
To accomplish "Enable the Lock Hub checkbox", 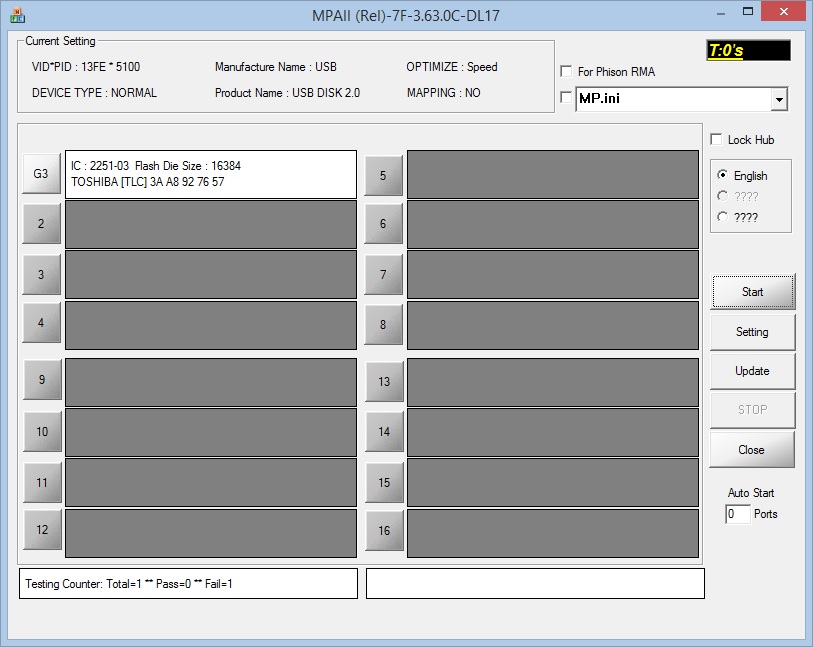I will (x=716, y=139).
